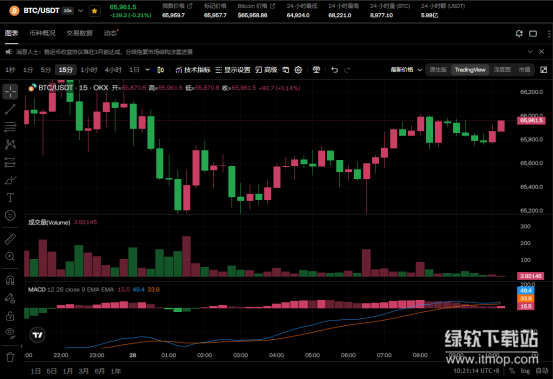Switch to TradingView chart mode
The image size is (553, 379).
click(x=470, y=70)
